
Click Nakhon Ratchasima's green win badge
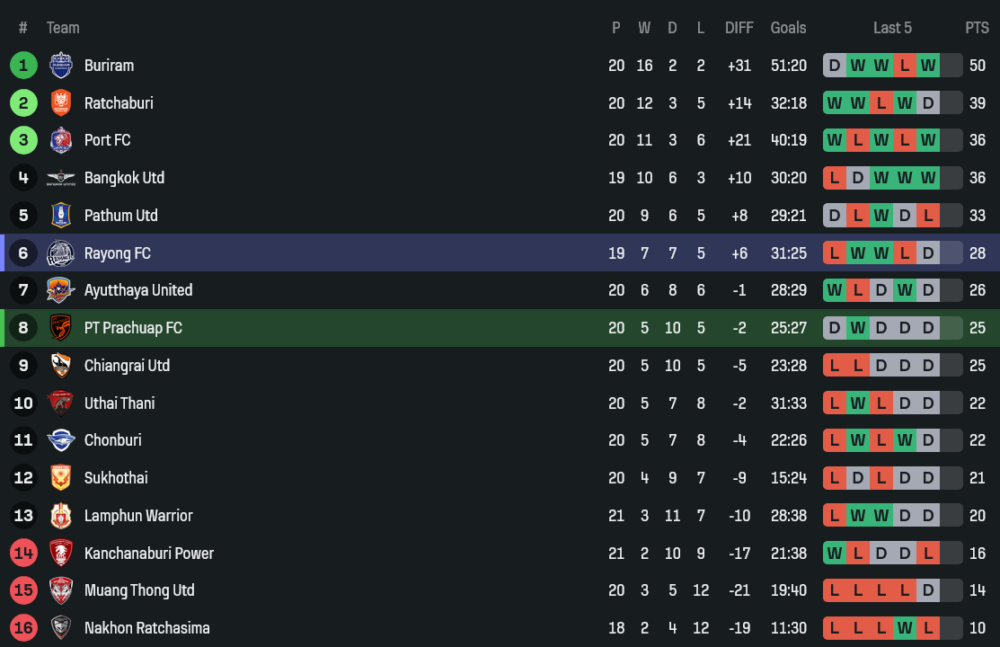click(x=905, y=628)
